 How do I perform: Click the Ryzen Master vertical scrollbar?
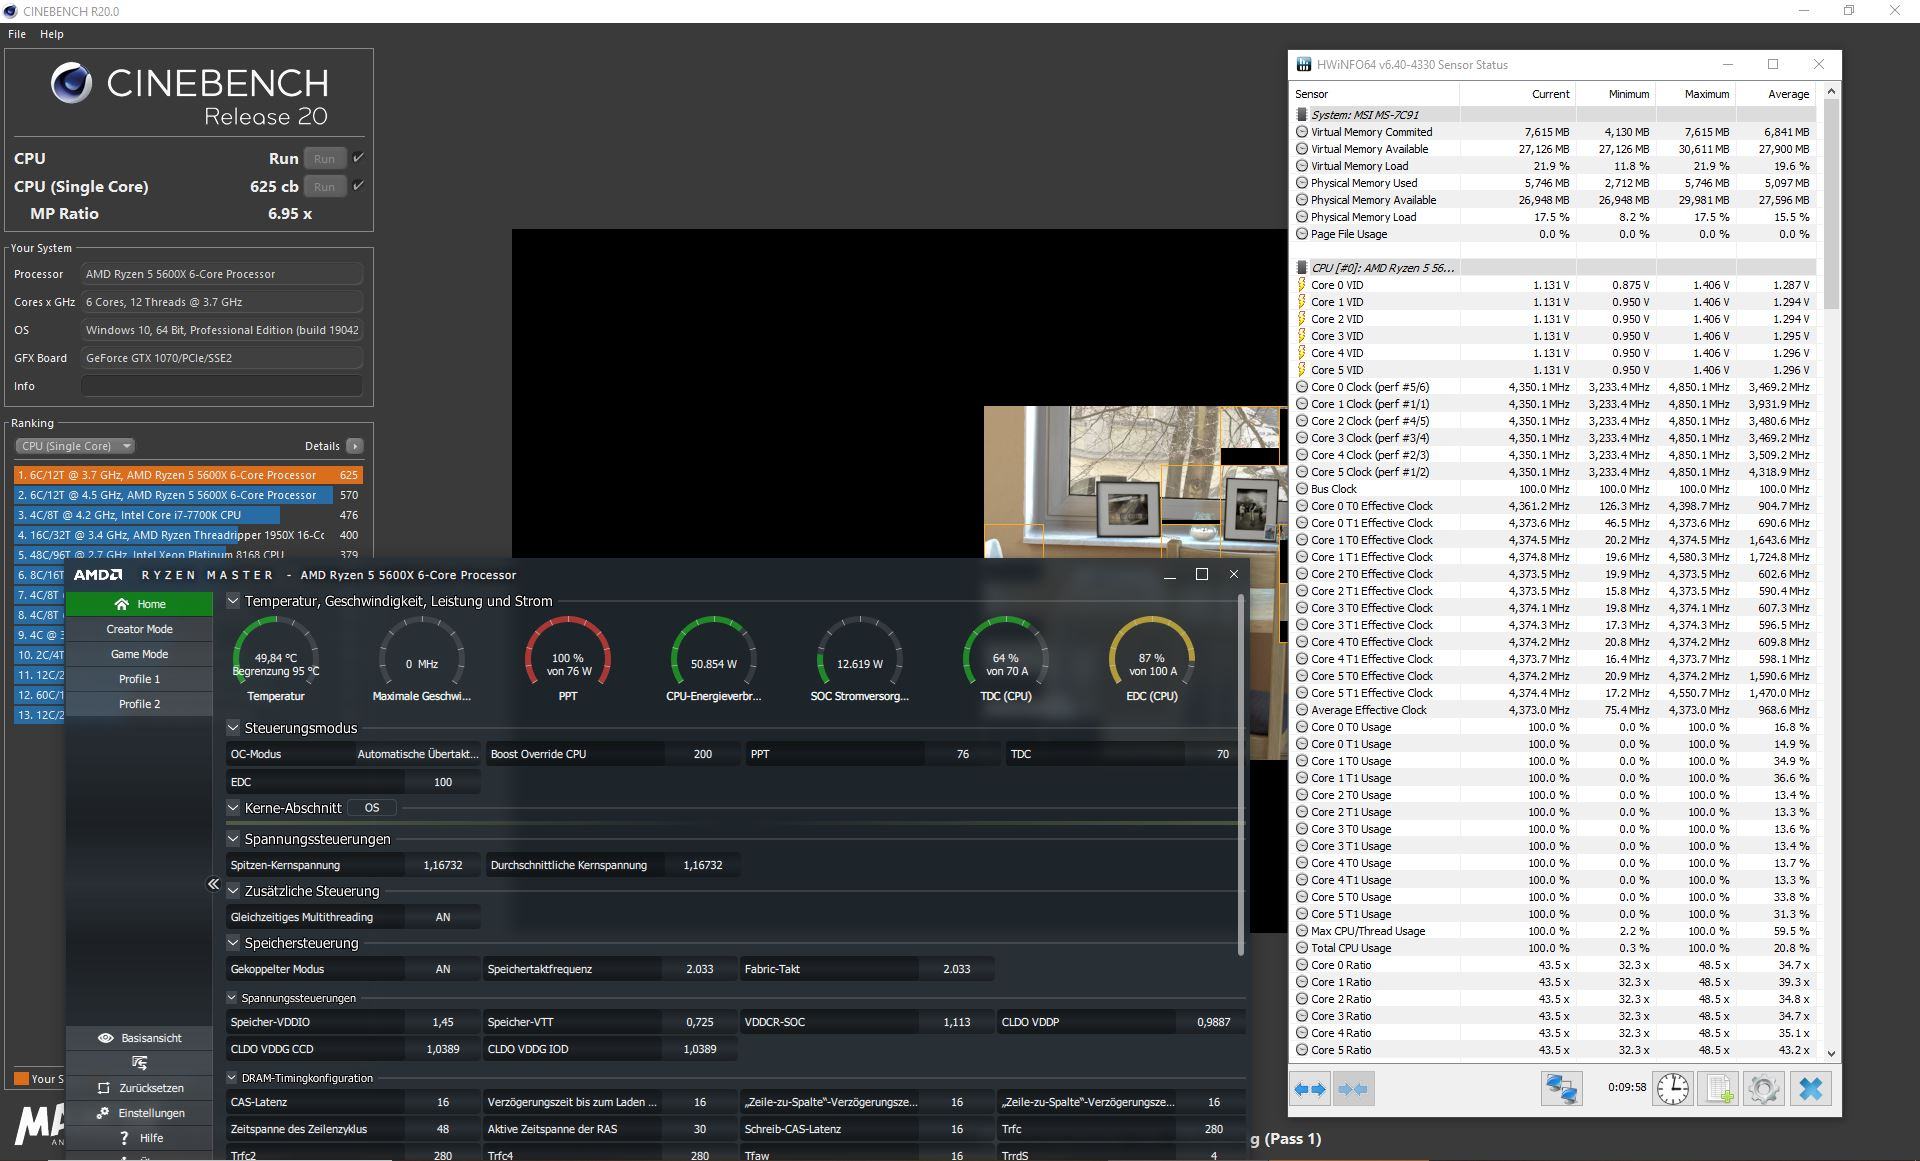[1242, 775]
